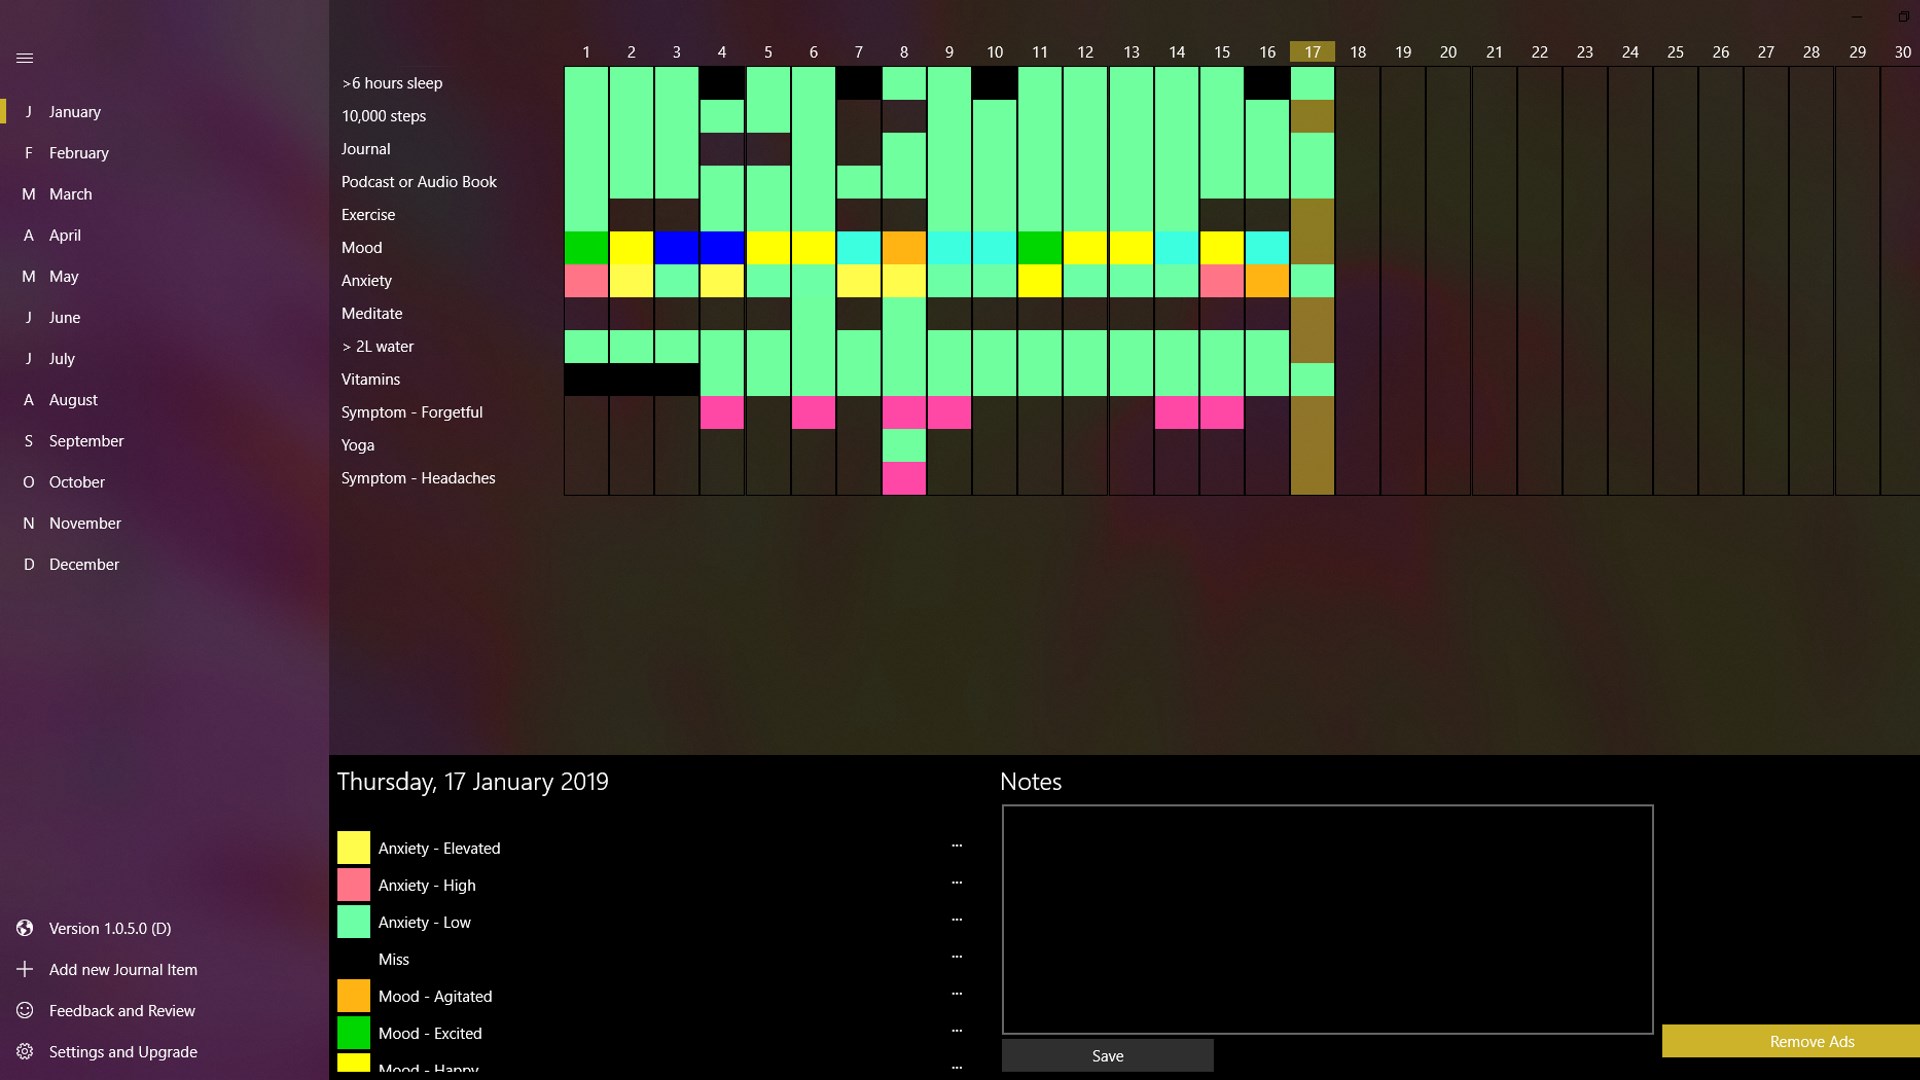
Task: Switch to September month
Action: pyautogui.click(x=86, y=441)
